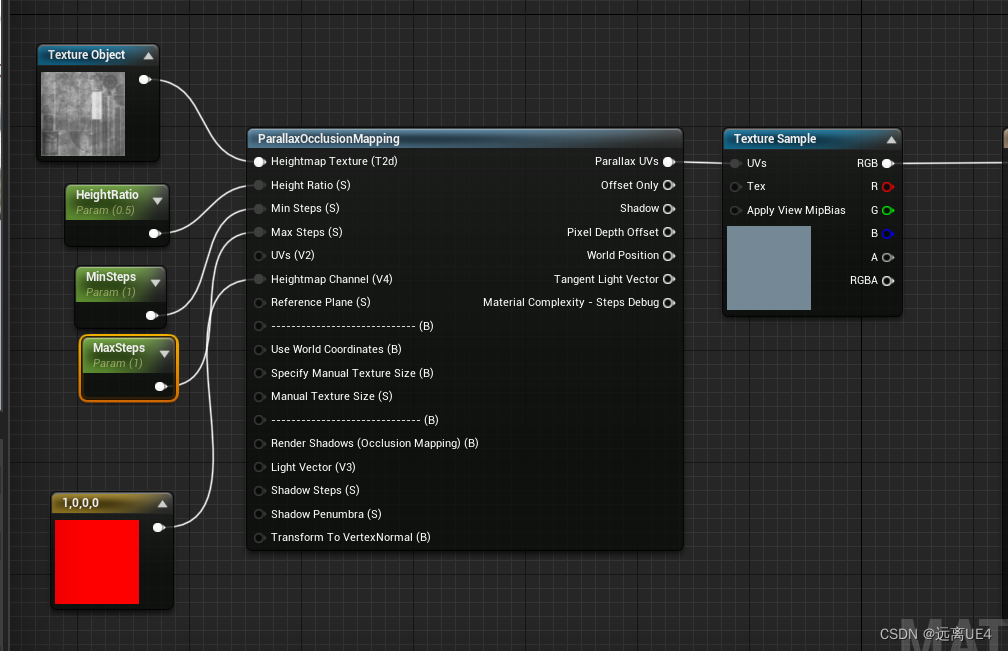Click the blue B channel output pin
The image size is (1008, 651).
point(887,234)
